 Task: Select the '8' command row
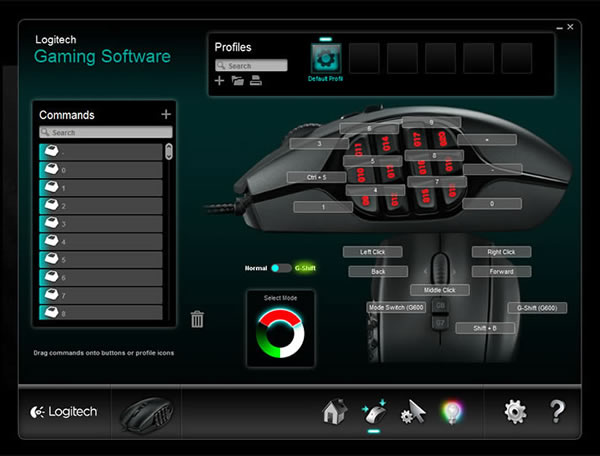[101, 312]
